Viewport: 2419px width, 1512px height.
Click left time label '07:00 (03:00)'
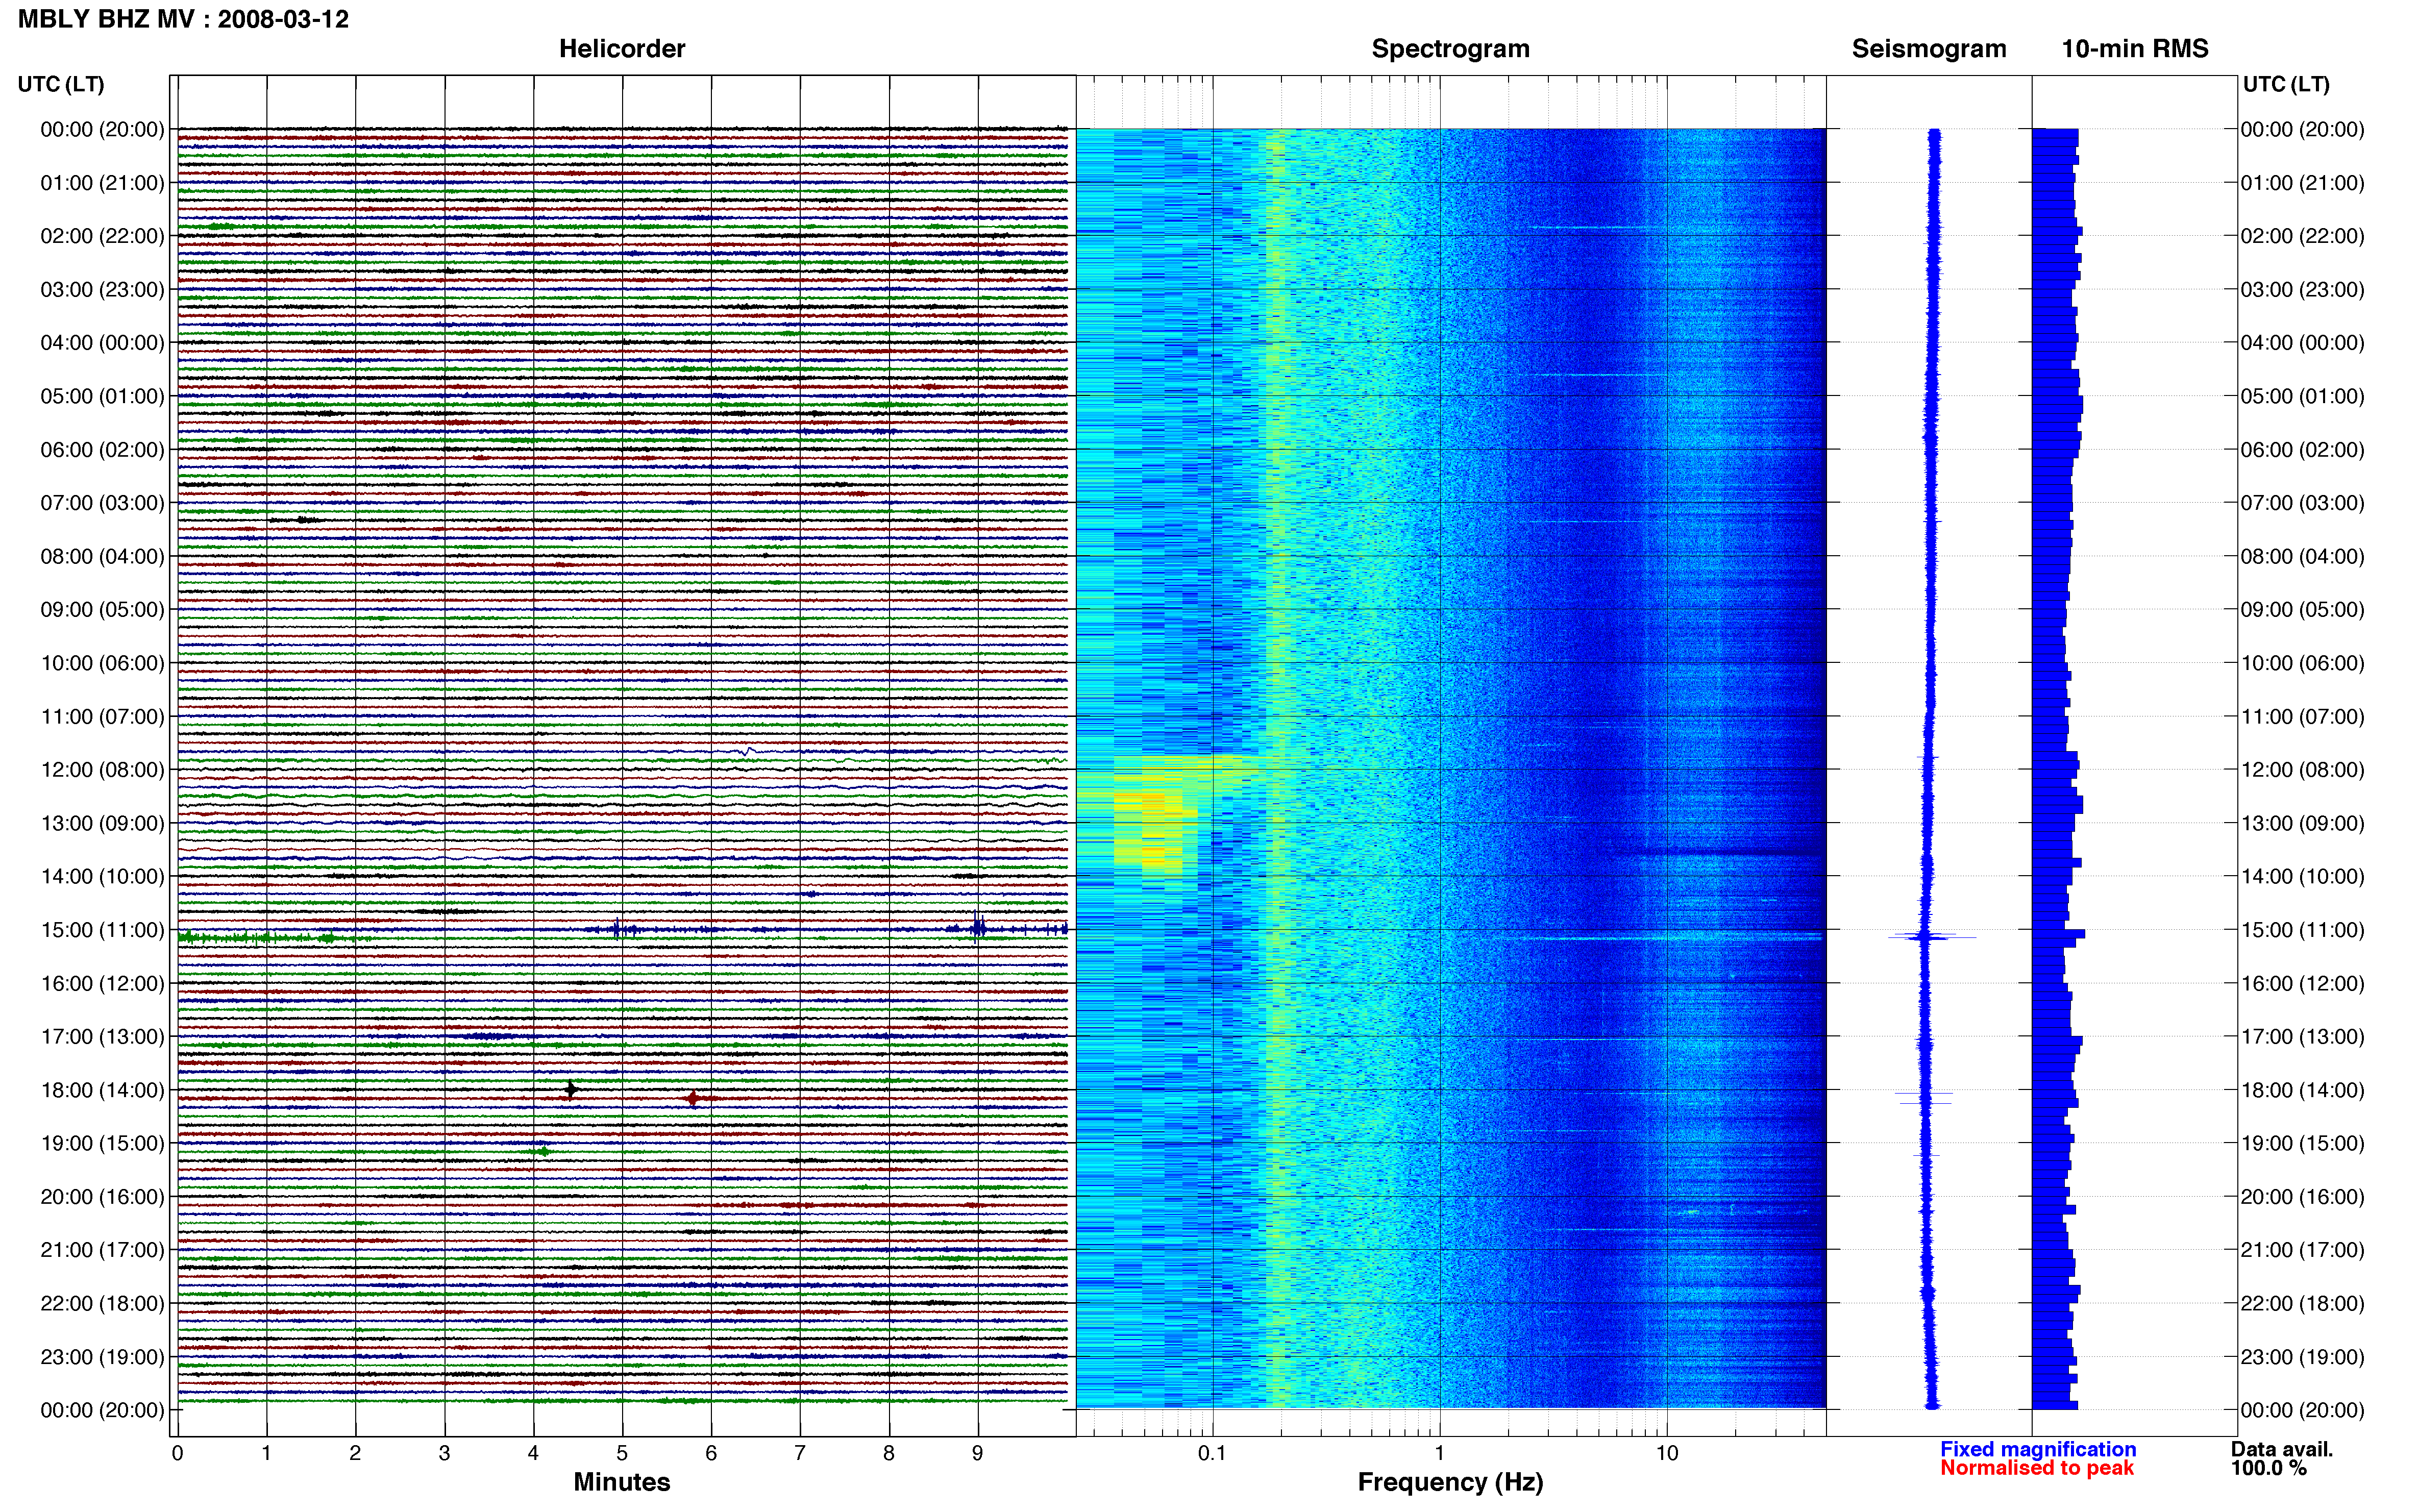(x=102, y=503)
